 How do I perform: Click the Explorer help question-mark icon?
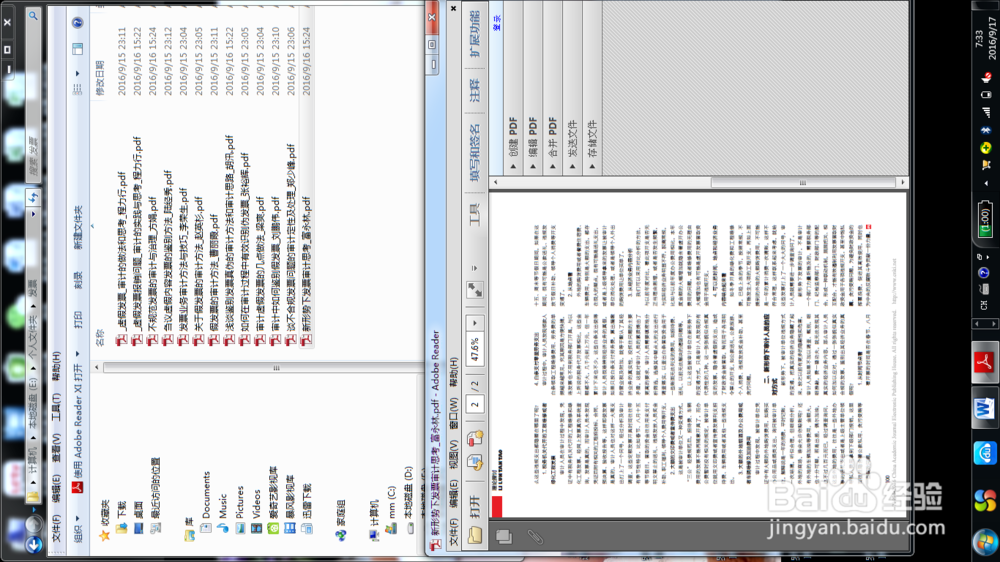(x=78, y=23)
